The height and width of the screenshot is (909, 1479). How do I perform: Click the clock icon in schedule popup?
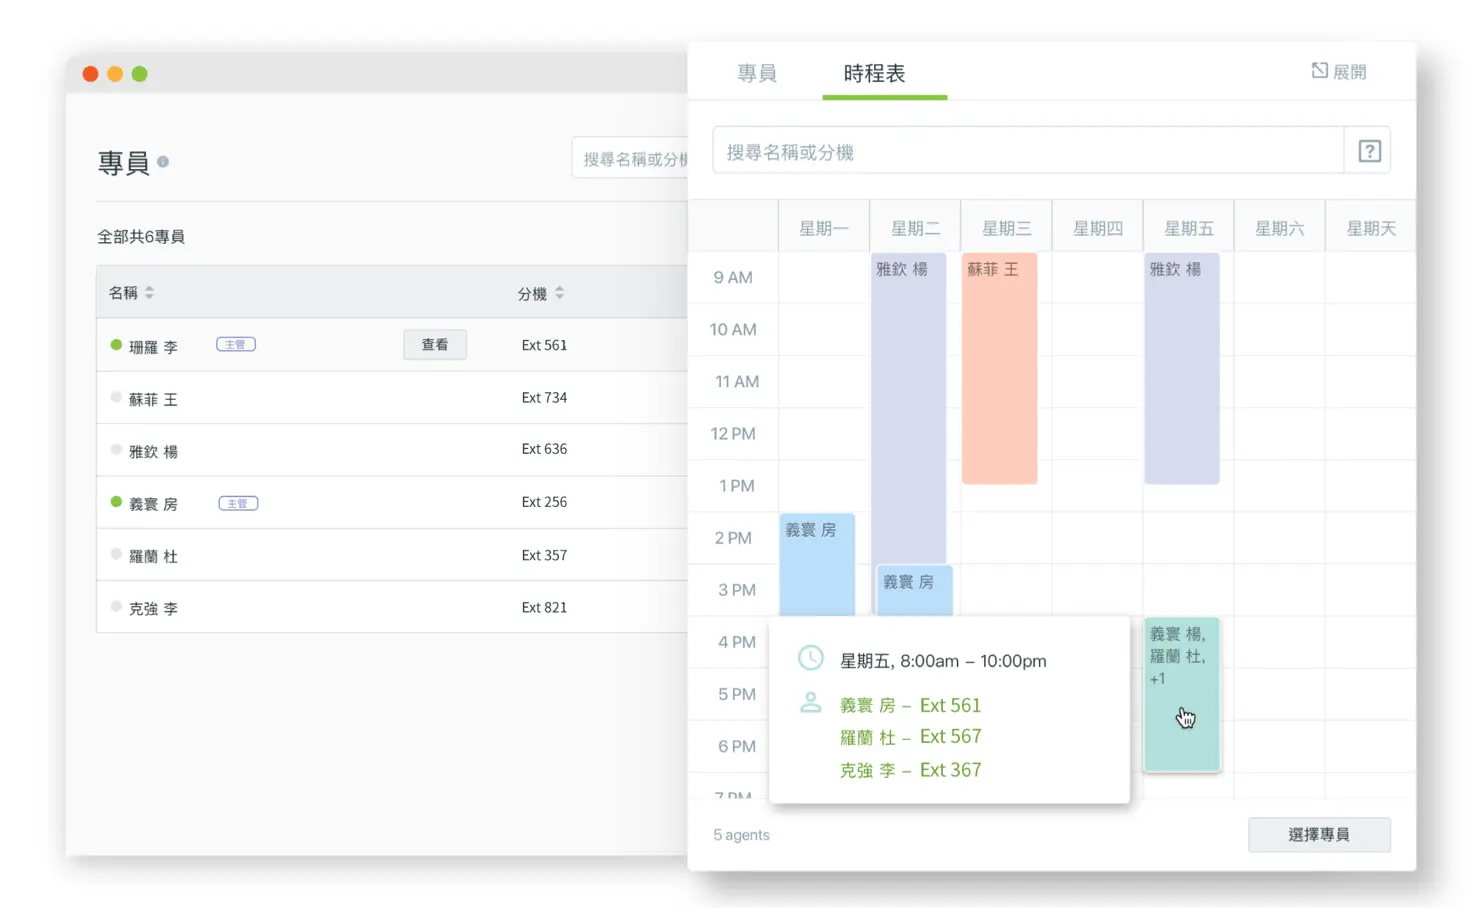[x=810, y=658]
